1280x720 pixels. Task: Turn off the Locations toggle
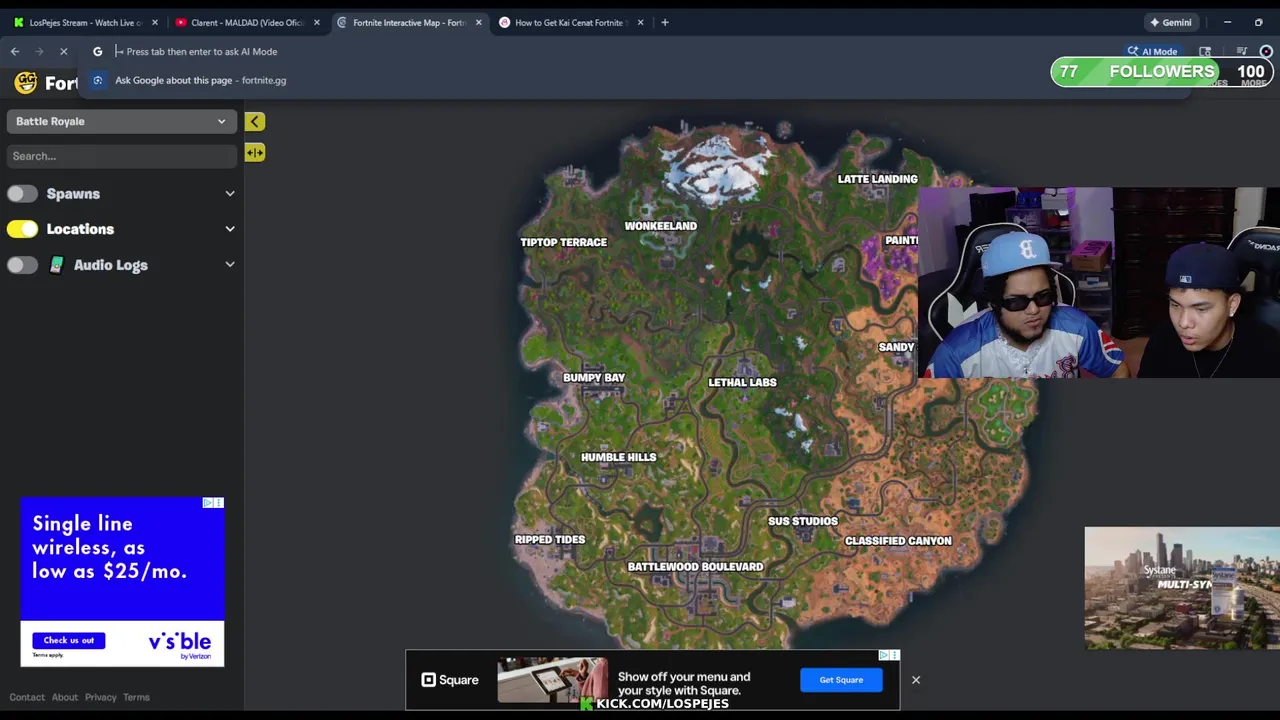22,229
